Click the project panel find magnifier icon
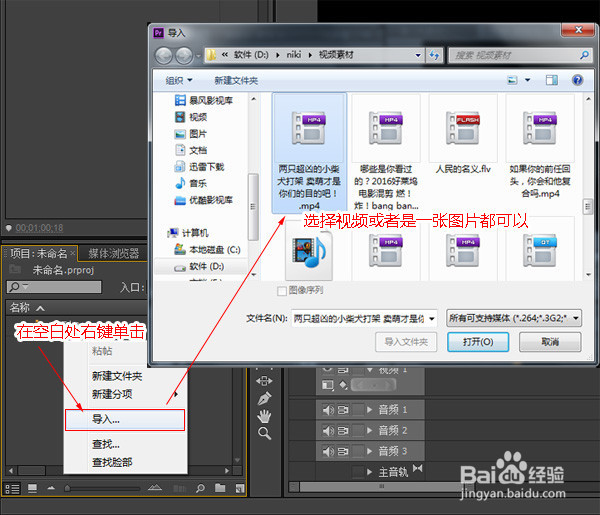Viewport: 600px width, 515px height. click(x=200, y=488)
